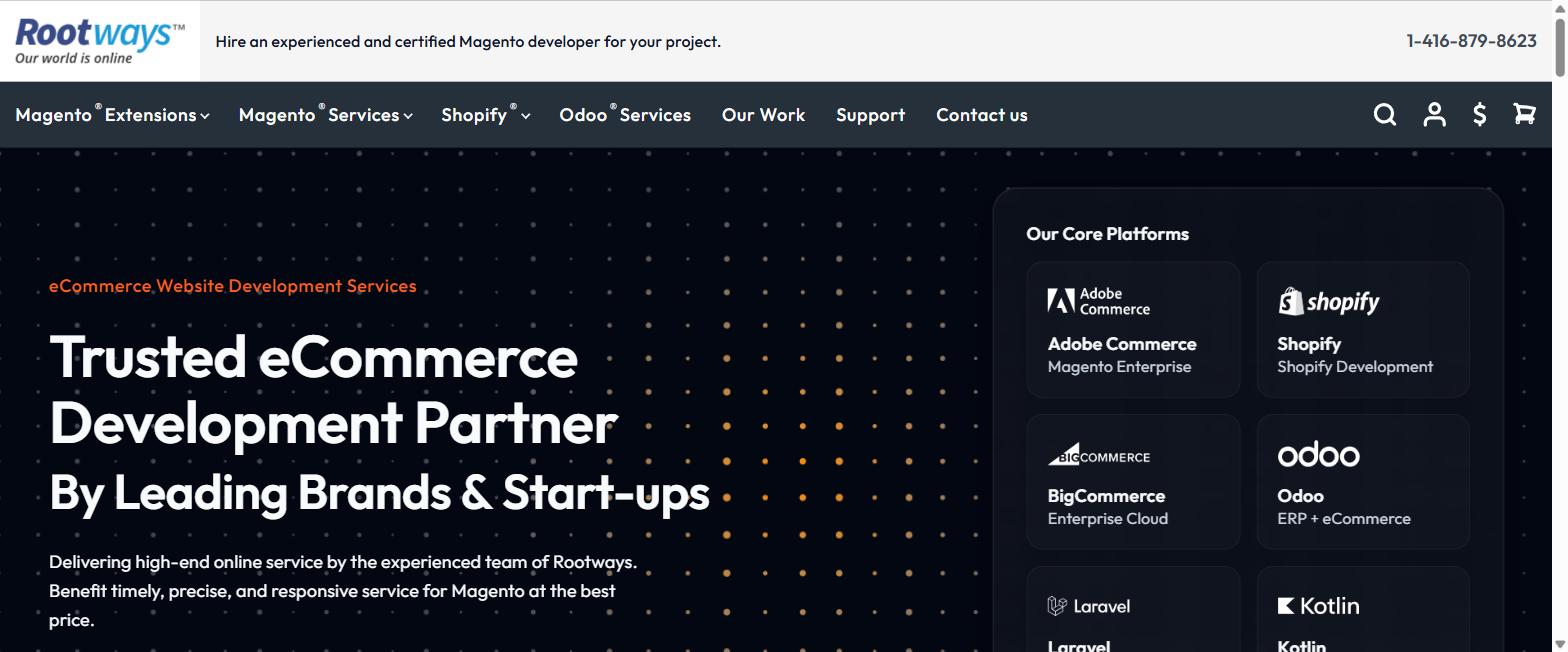Open the Adobe Commerce Magento Enterprise card title
Image resolution: width=1568 pixels, height=652 pixels.
[1122, 344]
